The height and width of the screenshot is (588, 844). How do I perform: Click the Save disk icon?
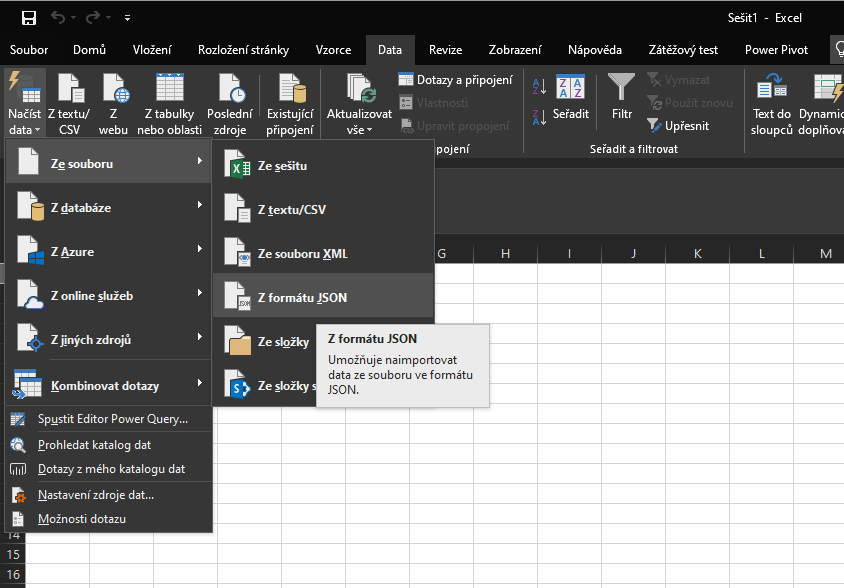click(x=29, y=18)
